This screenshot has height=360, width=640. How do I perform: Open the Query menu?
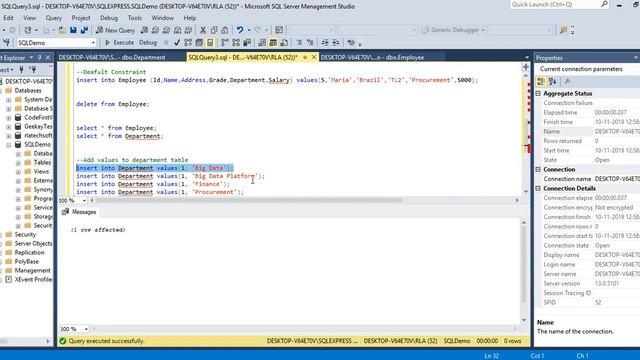point(53,18)
